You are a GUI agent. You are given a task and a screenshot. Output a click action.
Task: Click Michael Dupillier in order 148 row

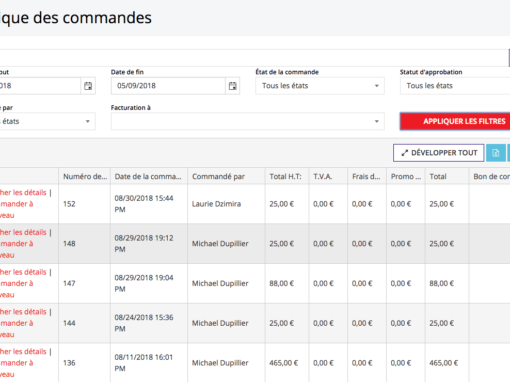click(x=220, y=244)
